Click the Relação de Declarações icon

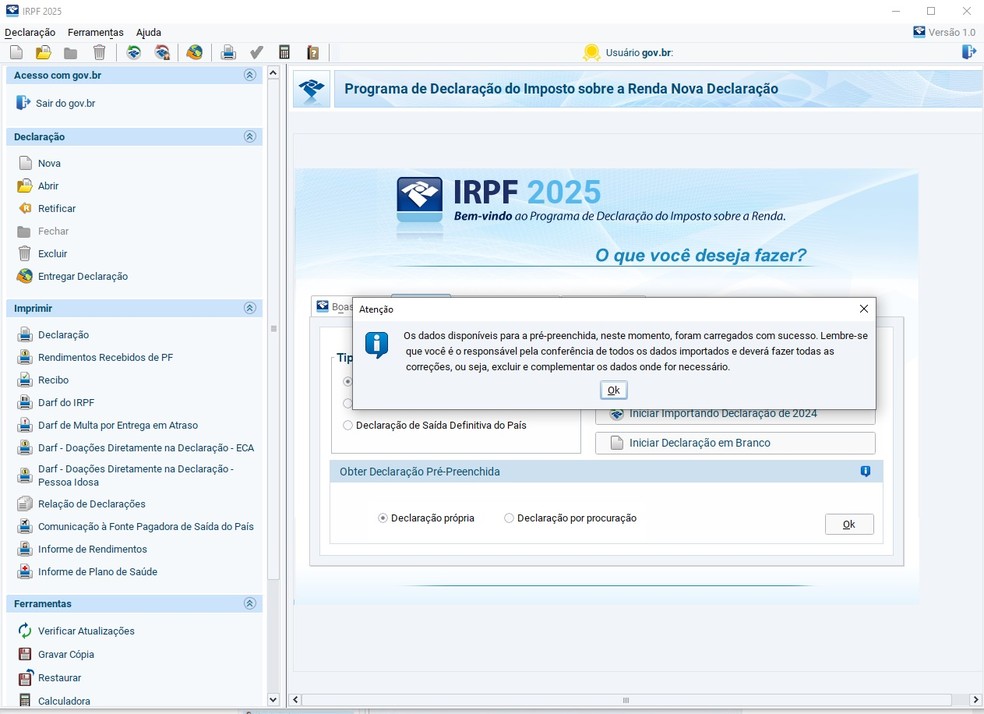click(x=24, y=504)
